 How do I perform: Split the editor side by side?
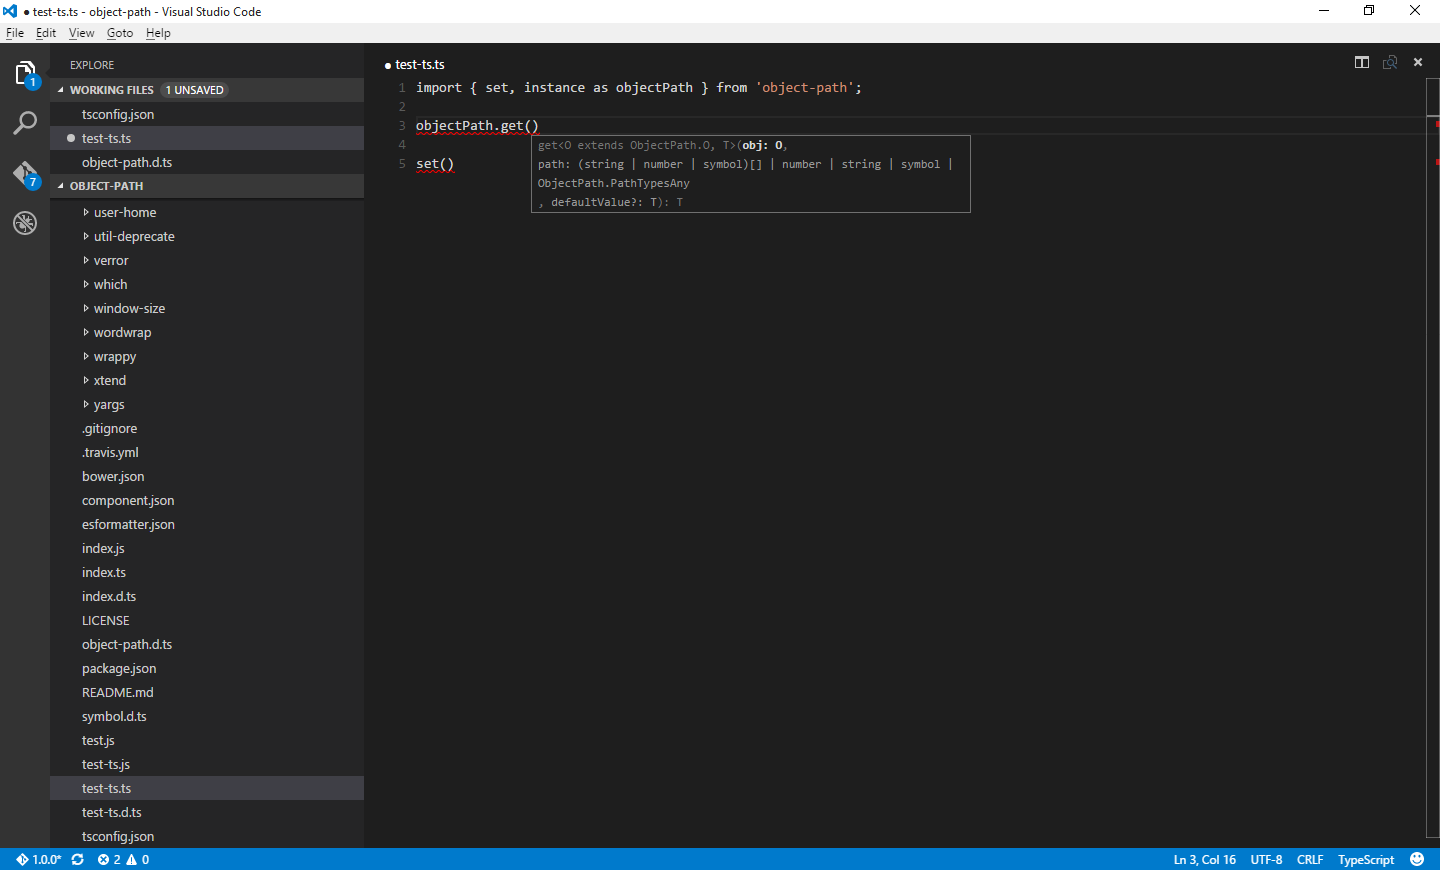(1362, 62)
